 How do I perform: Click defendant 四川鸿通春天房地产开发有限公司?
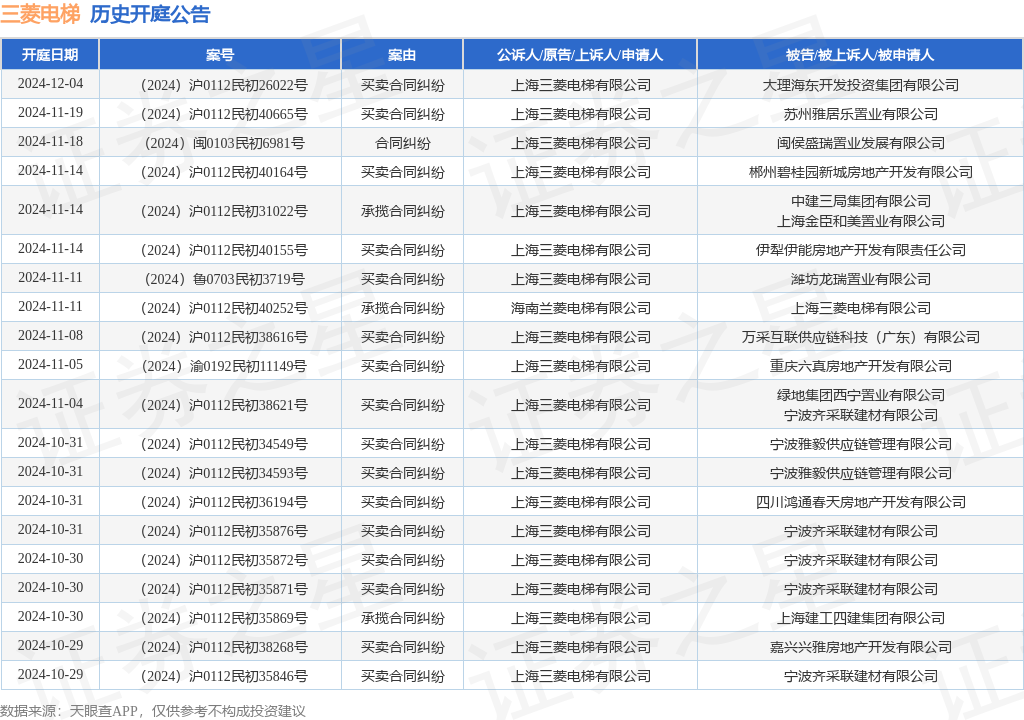[861, 502]
